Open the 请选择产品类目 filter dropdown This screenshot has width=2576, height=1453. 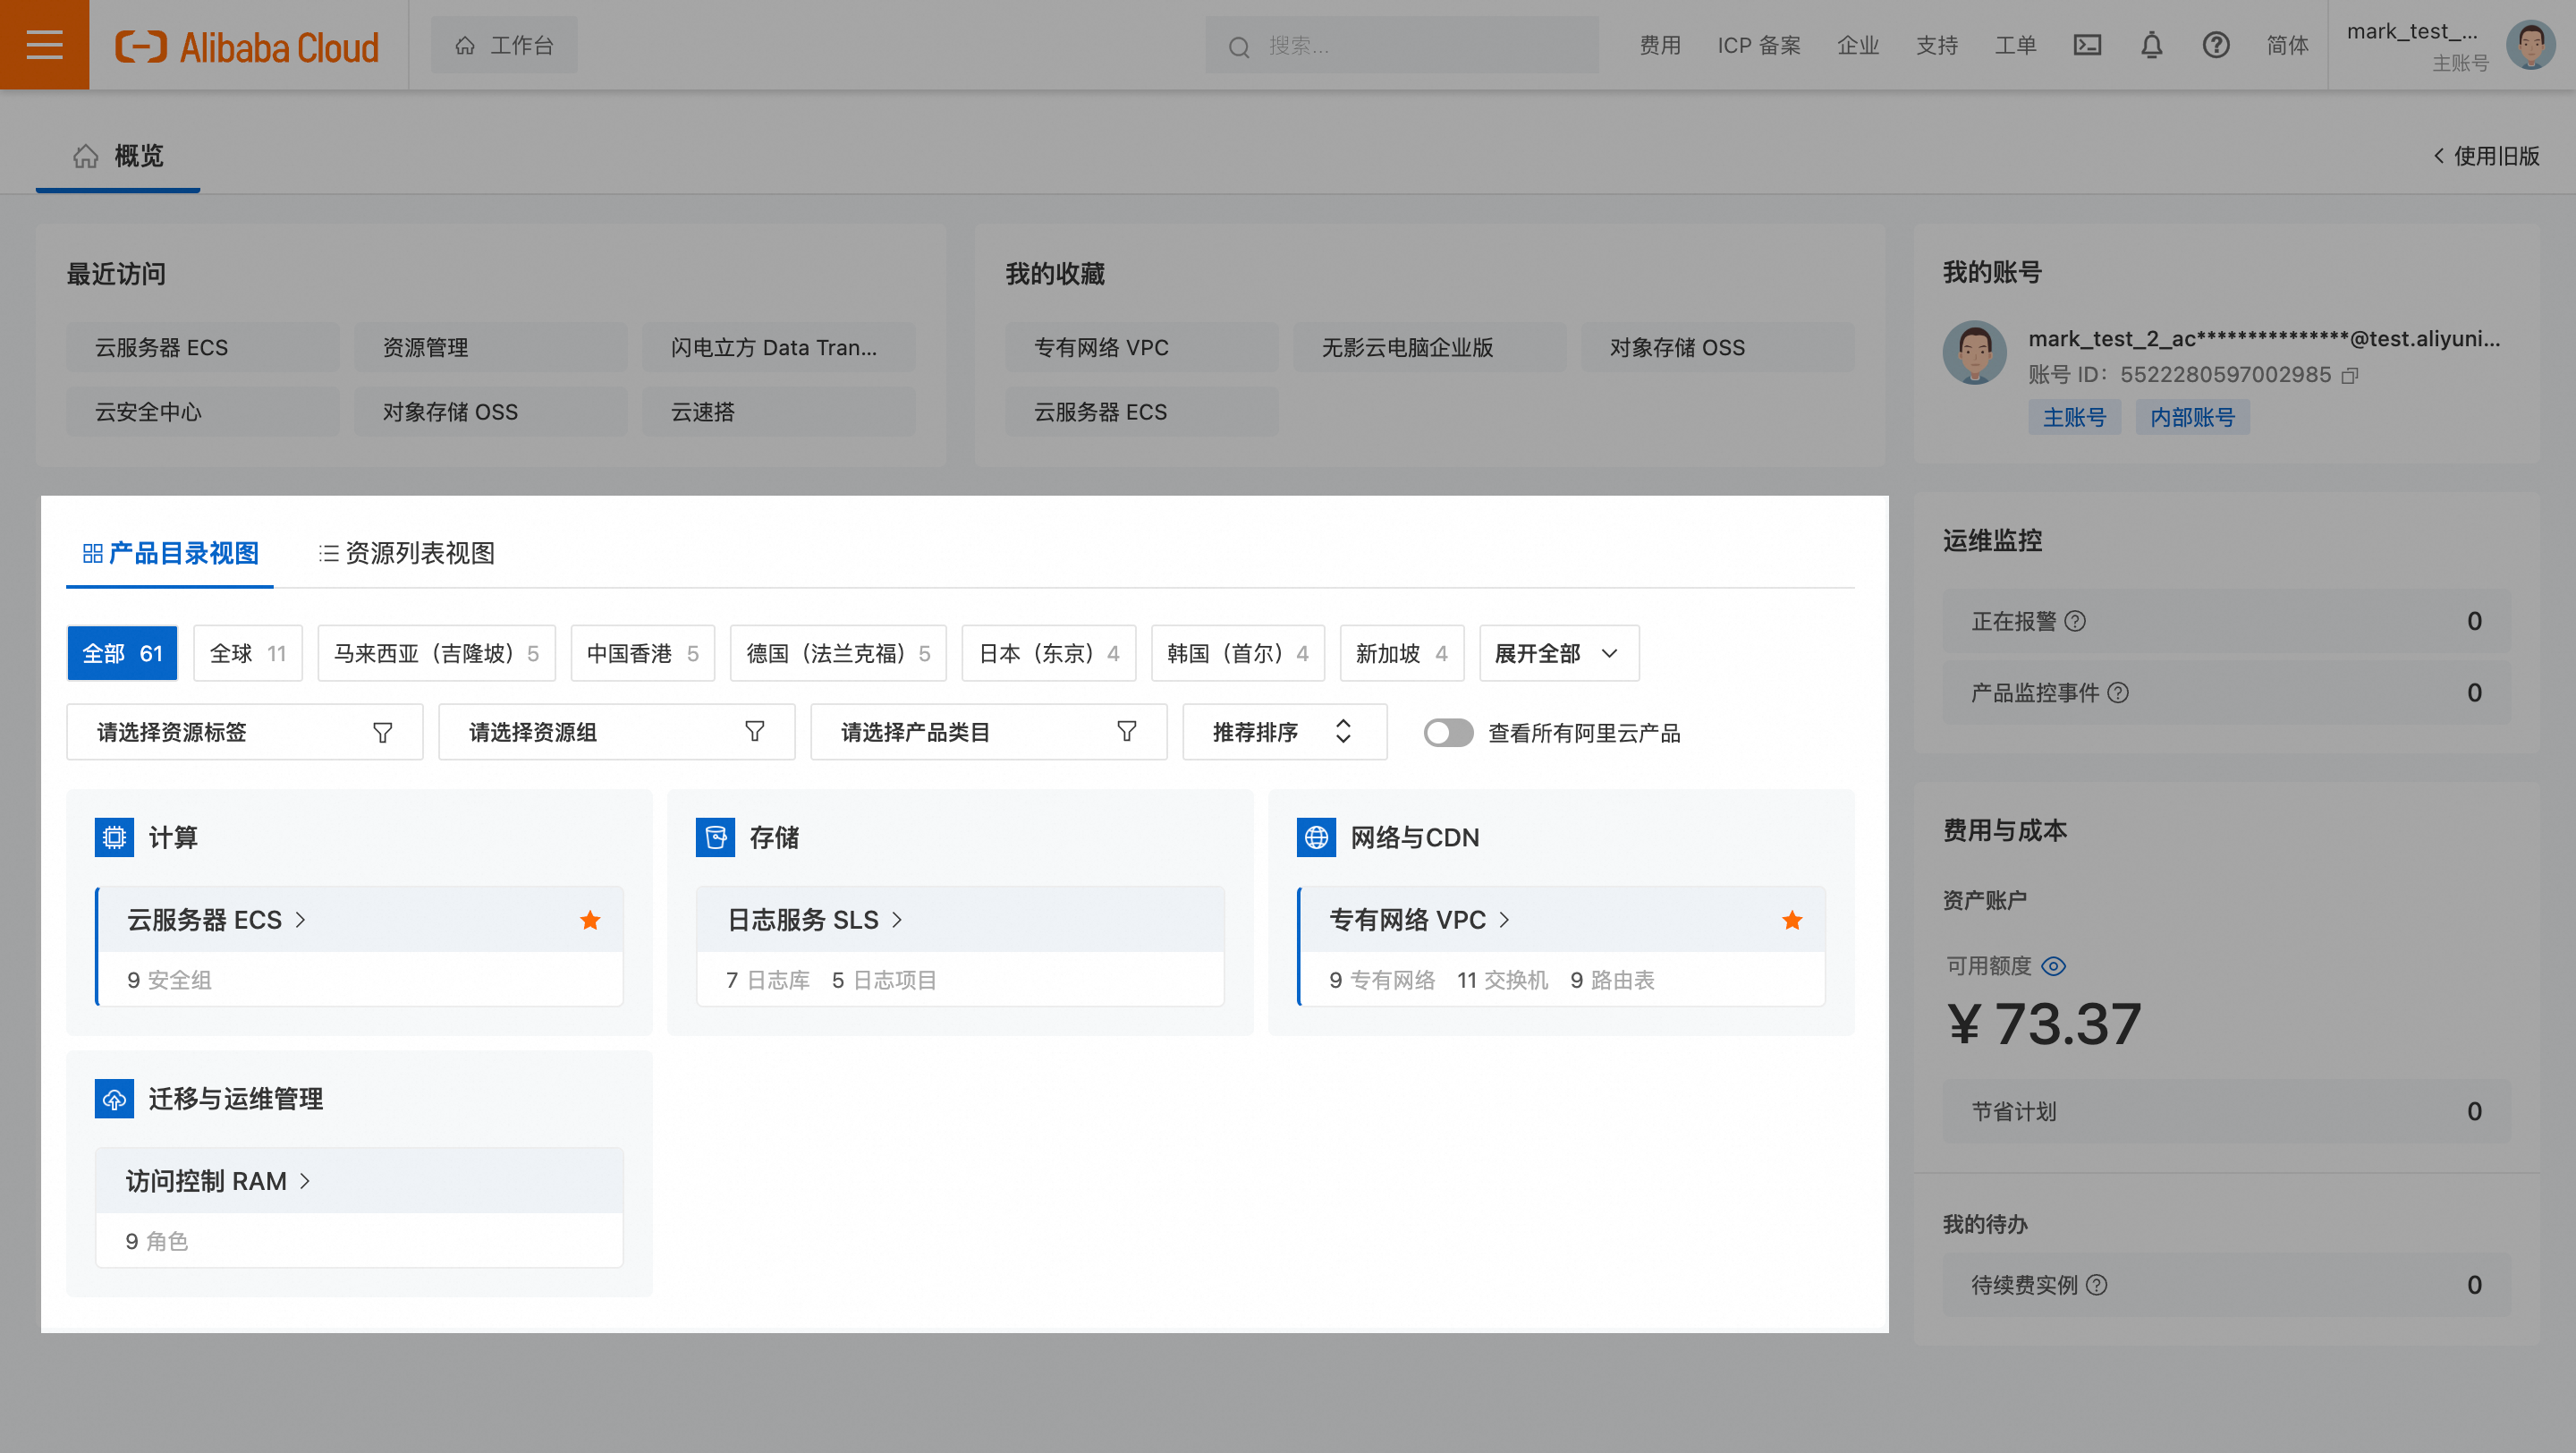click(x=988, y=732)
